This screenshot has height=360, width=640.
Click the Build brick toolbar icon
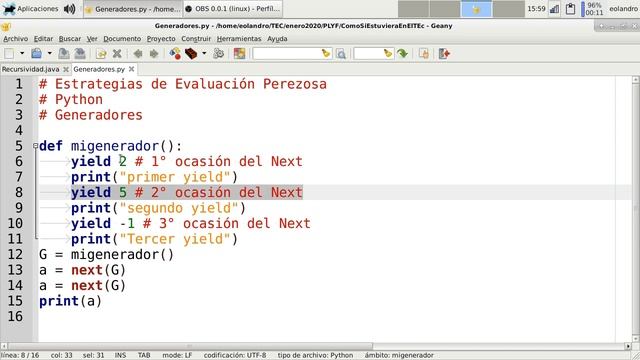pos(191,53)
